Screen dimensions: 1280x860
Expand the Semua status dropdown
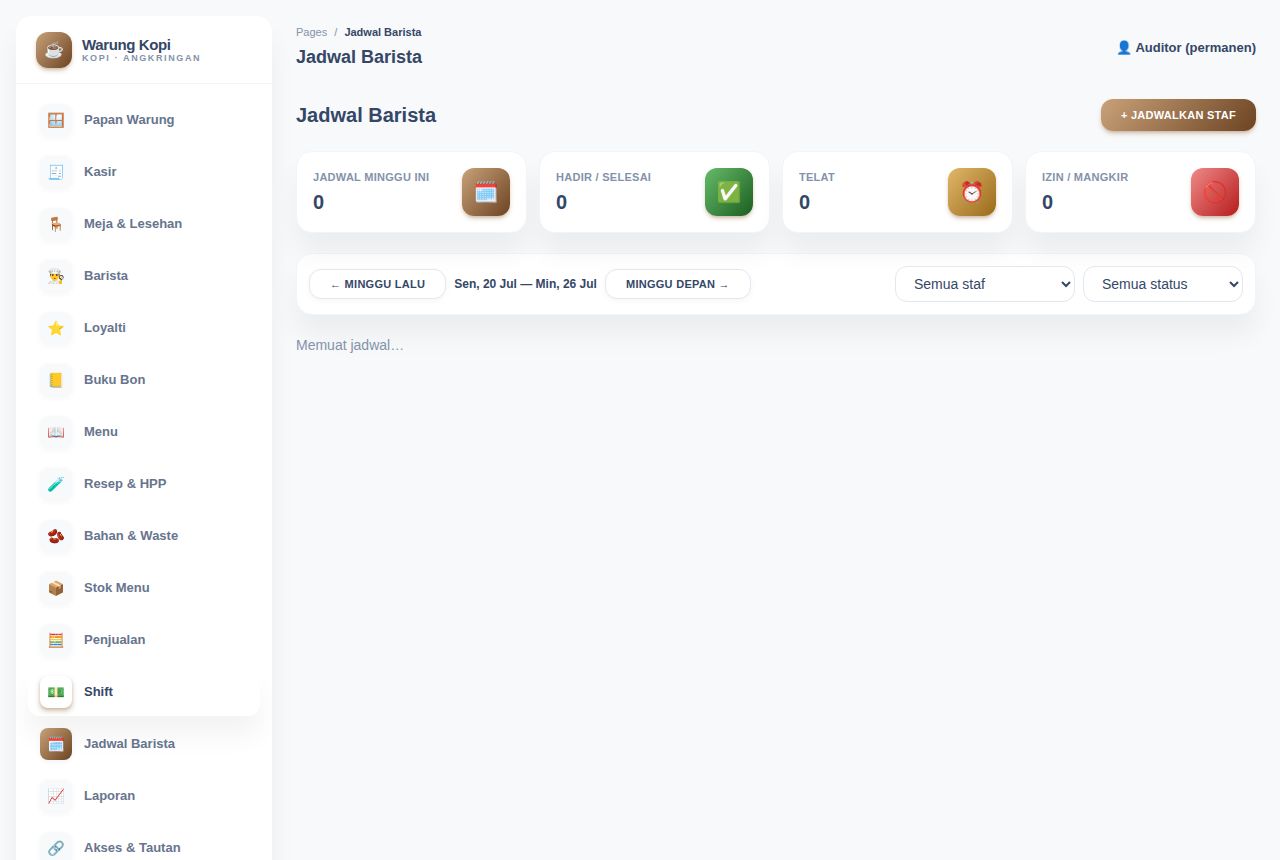coord(1163,284)
